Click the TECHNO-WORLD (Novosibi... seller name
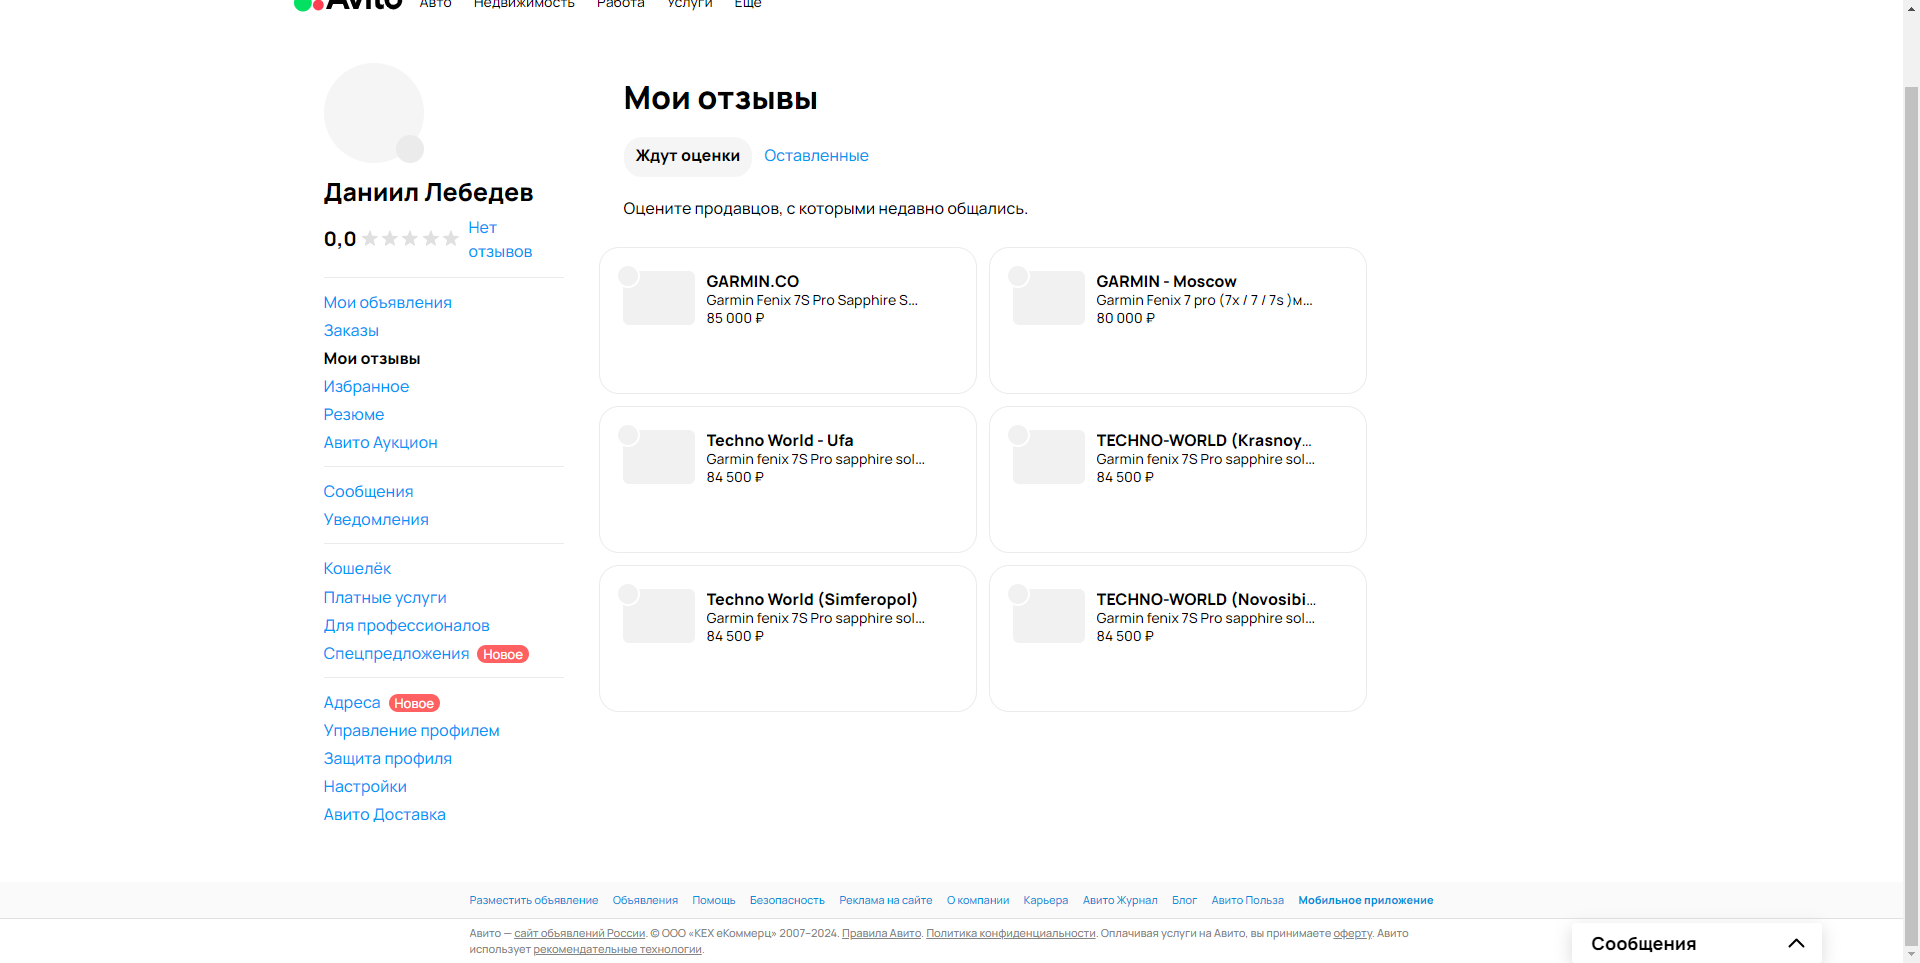The height and width of the screenshot is (963, 1920). click(1206, 600)
